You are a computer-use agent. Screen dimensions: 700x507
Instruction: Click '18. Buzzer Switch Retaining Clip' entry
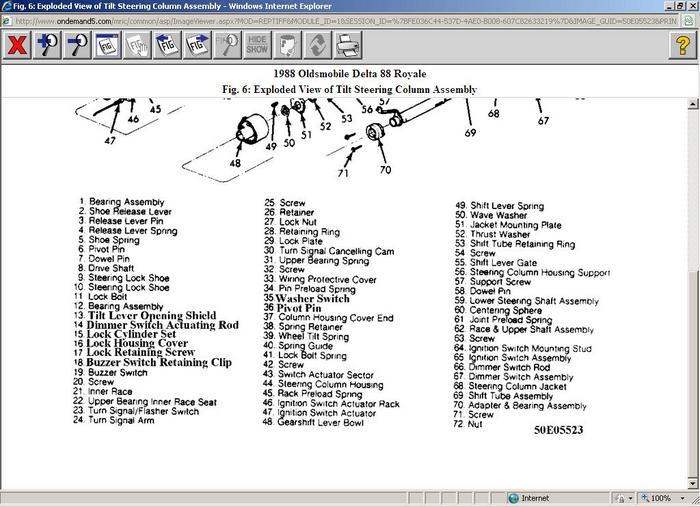click(153, 362)
